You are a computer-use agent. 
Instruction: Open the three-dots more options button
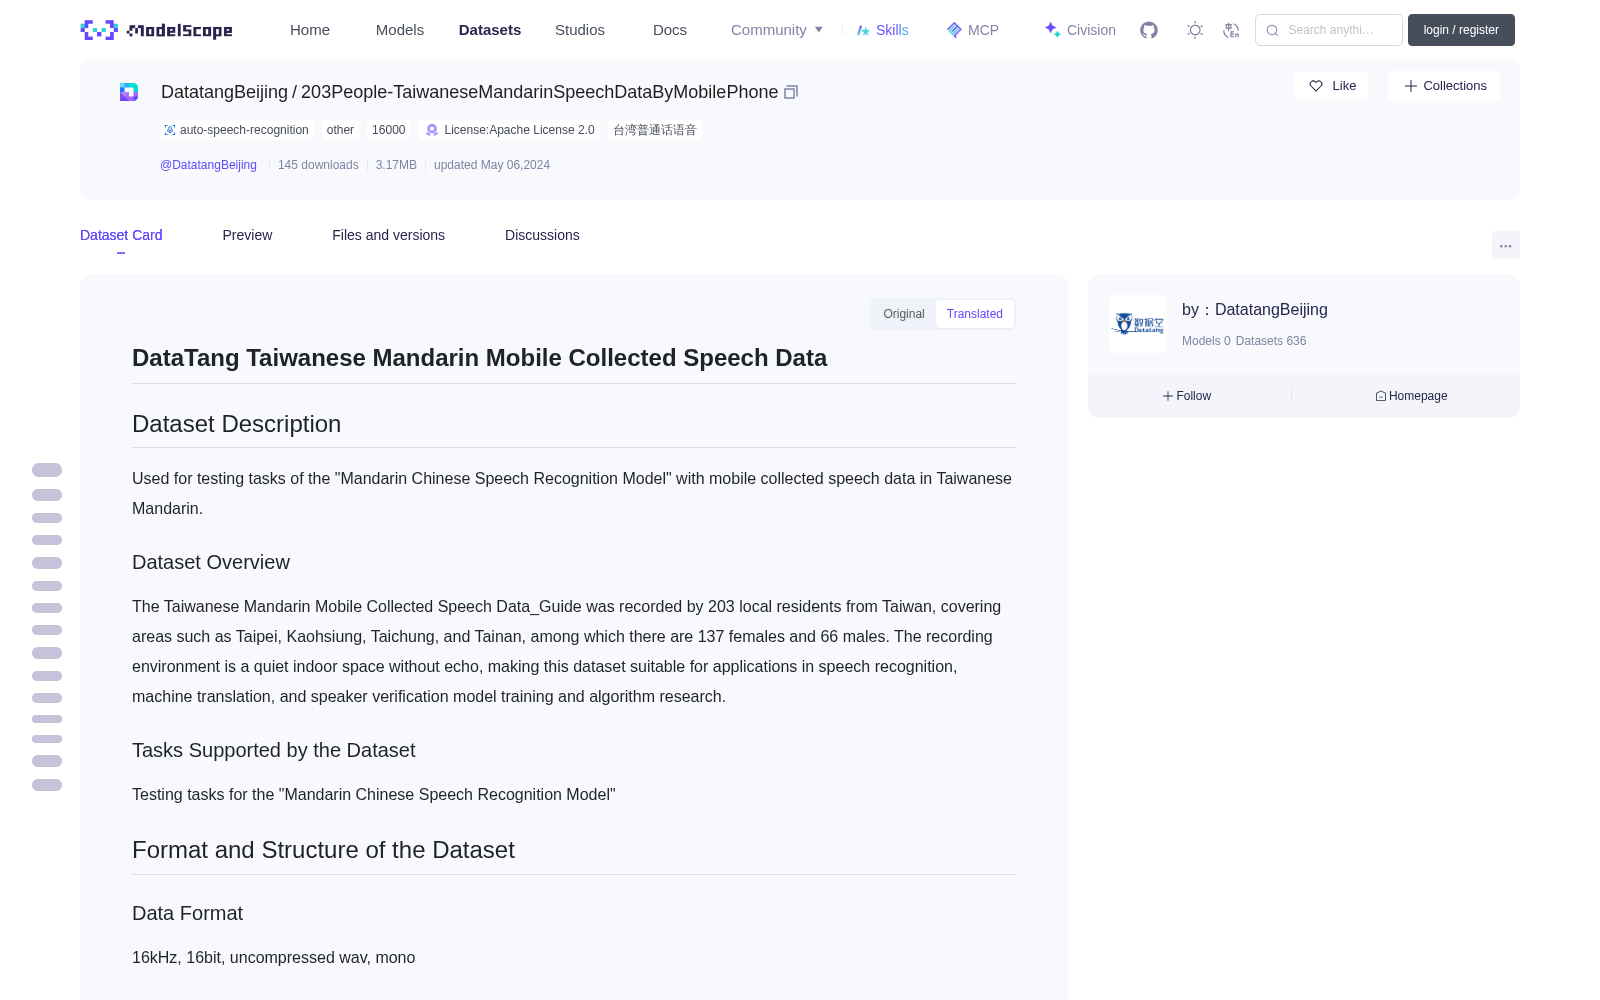1505,246
